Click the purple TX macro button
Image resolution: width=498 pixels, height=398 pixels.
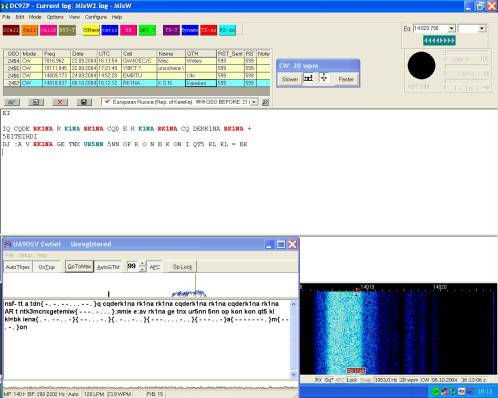pos(171,30)
